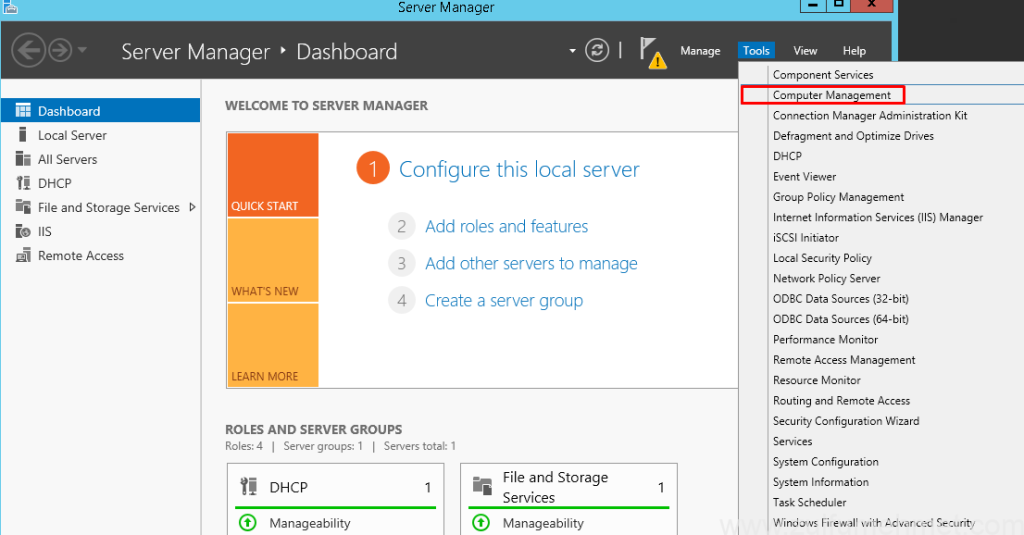
Task: Click File and Storage tile Manageability icon
Action: (481, 523)
